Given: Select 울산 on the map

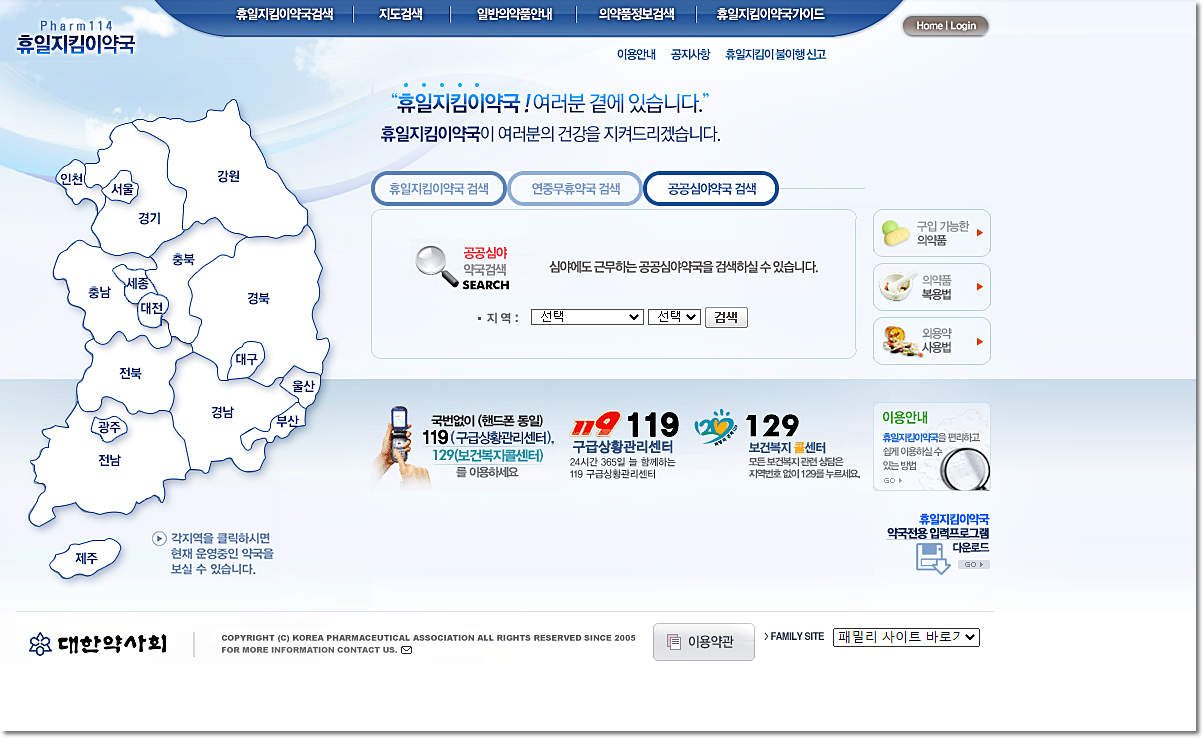Looking at the screenshot, I should (x=303, y=385).
